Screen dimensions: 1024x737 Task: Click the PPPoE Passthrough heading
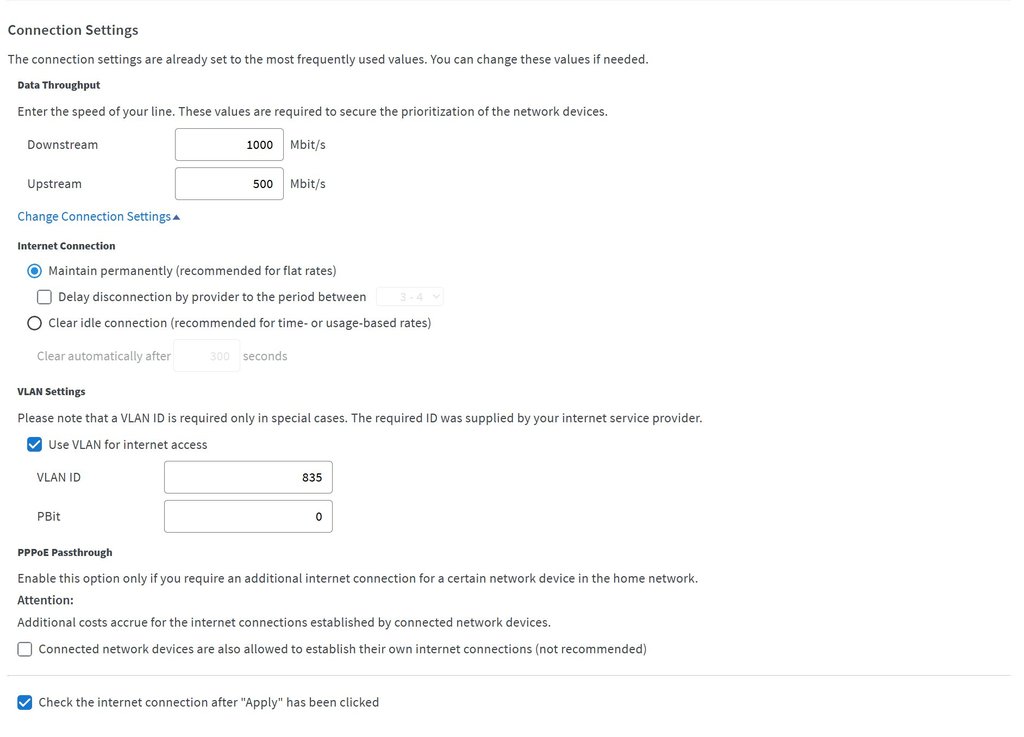click(65, 553)
